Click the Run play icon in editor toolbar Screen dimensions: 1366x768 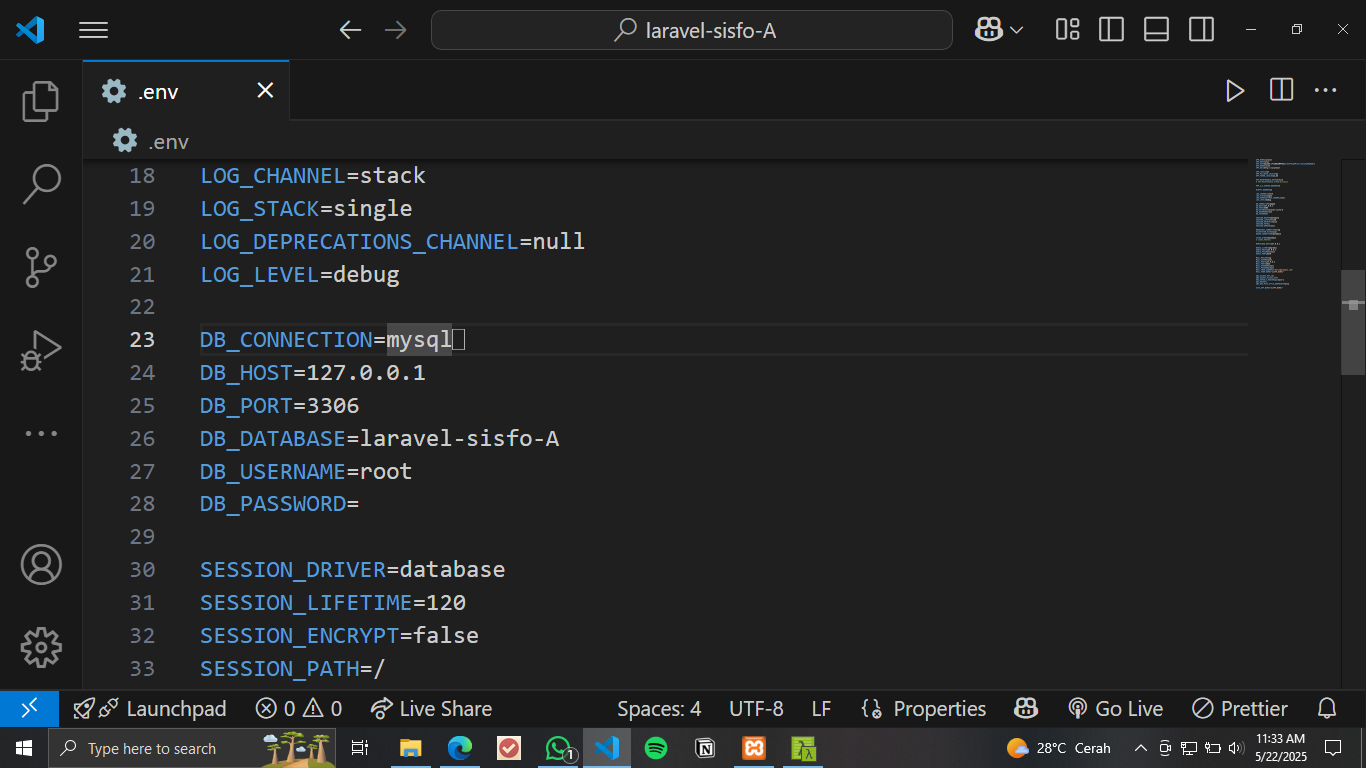pyautogui.click(x=1235, y=91)
